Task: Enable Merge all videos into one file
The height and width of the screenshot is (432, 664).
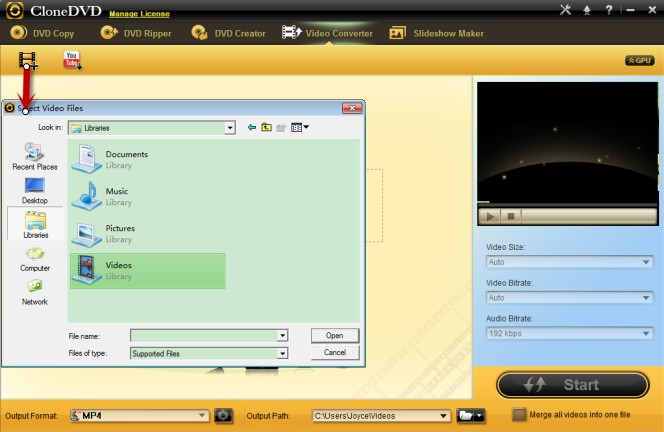Action: pyautogui.click(x=519, y=415)
